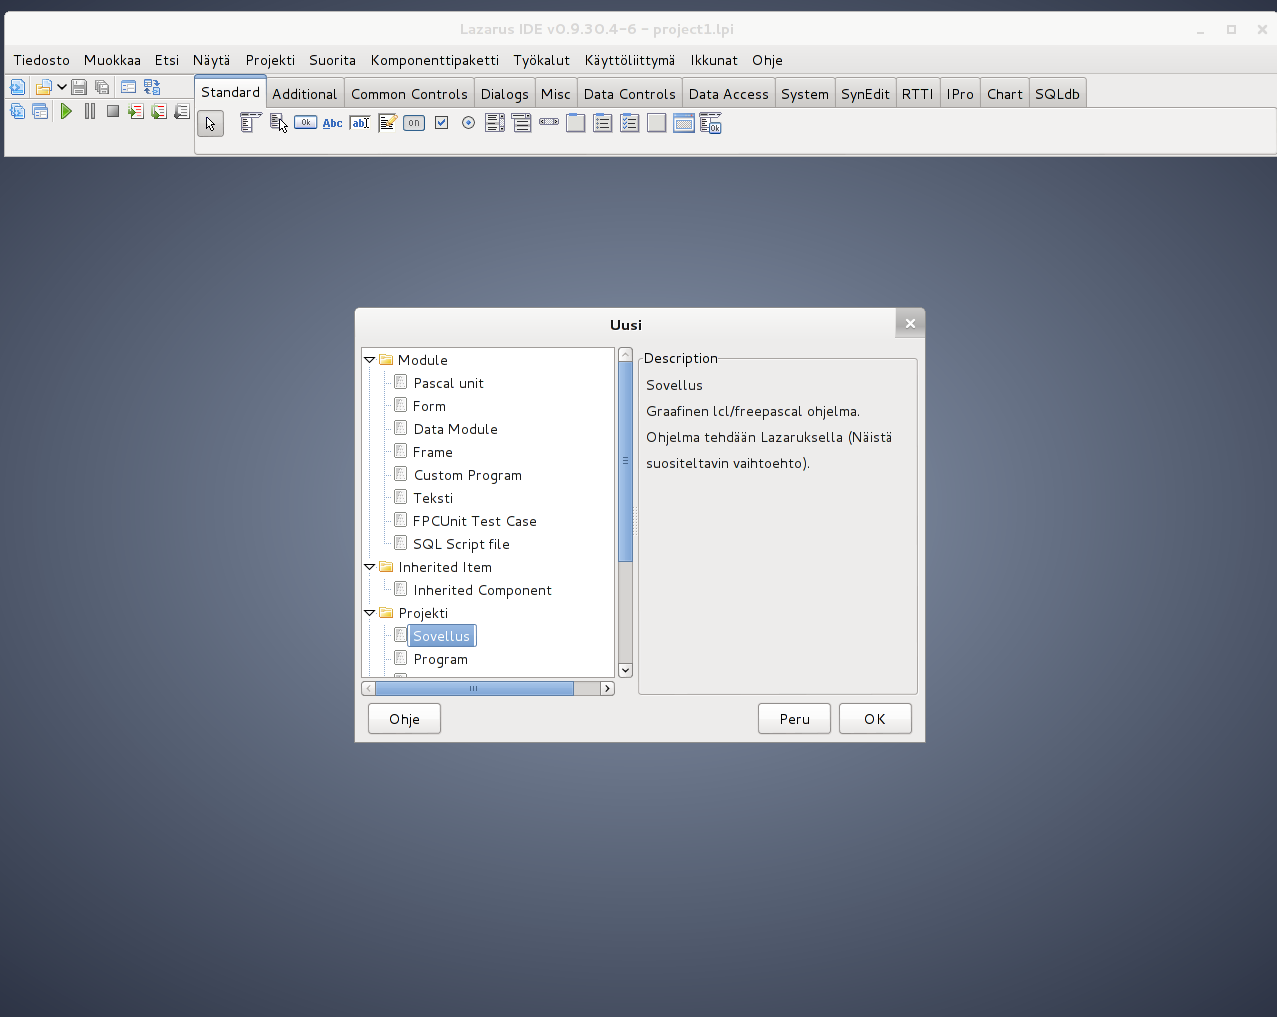
Task: Click the Pause execution icon
Action: [90, 111]
